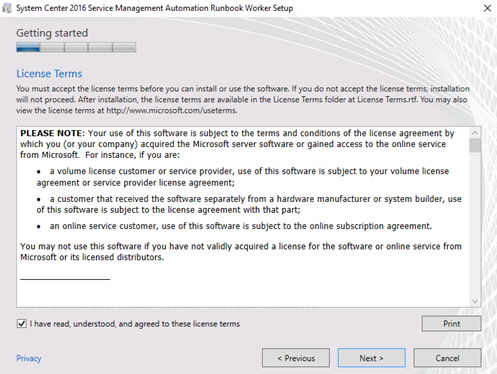This screenshot has height=374, width=497.
Task: Click the volume license customer bullet text
Action: 243,177
